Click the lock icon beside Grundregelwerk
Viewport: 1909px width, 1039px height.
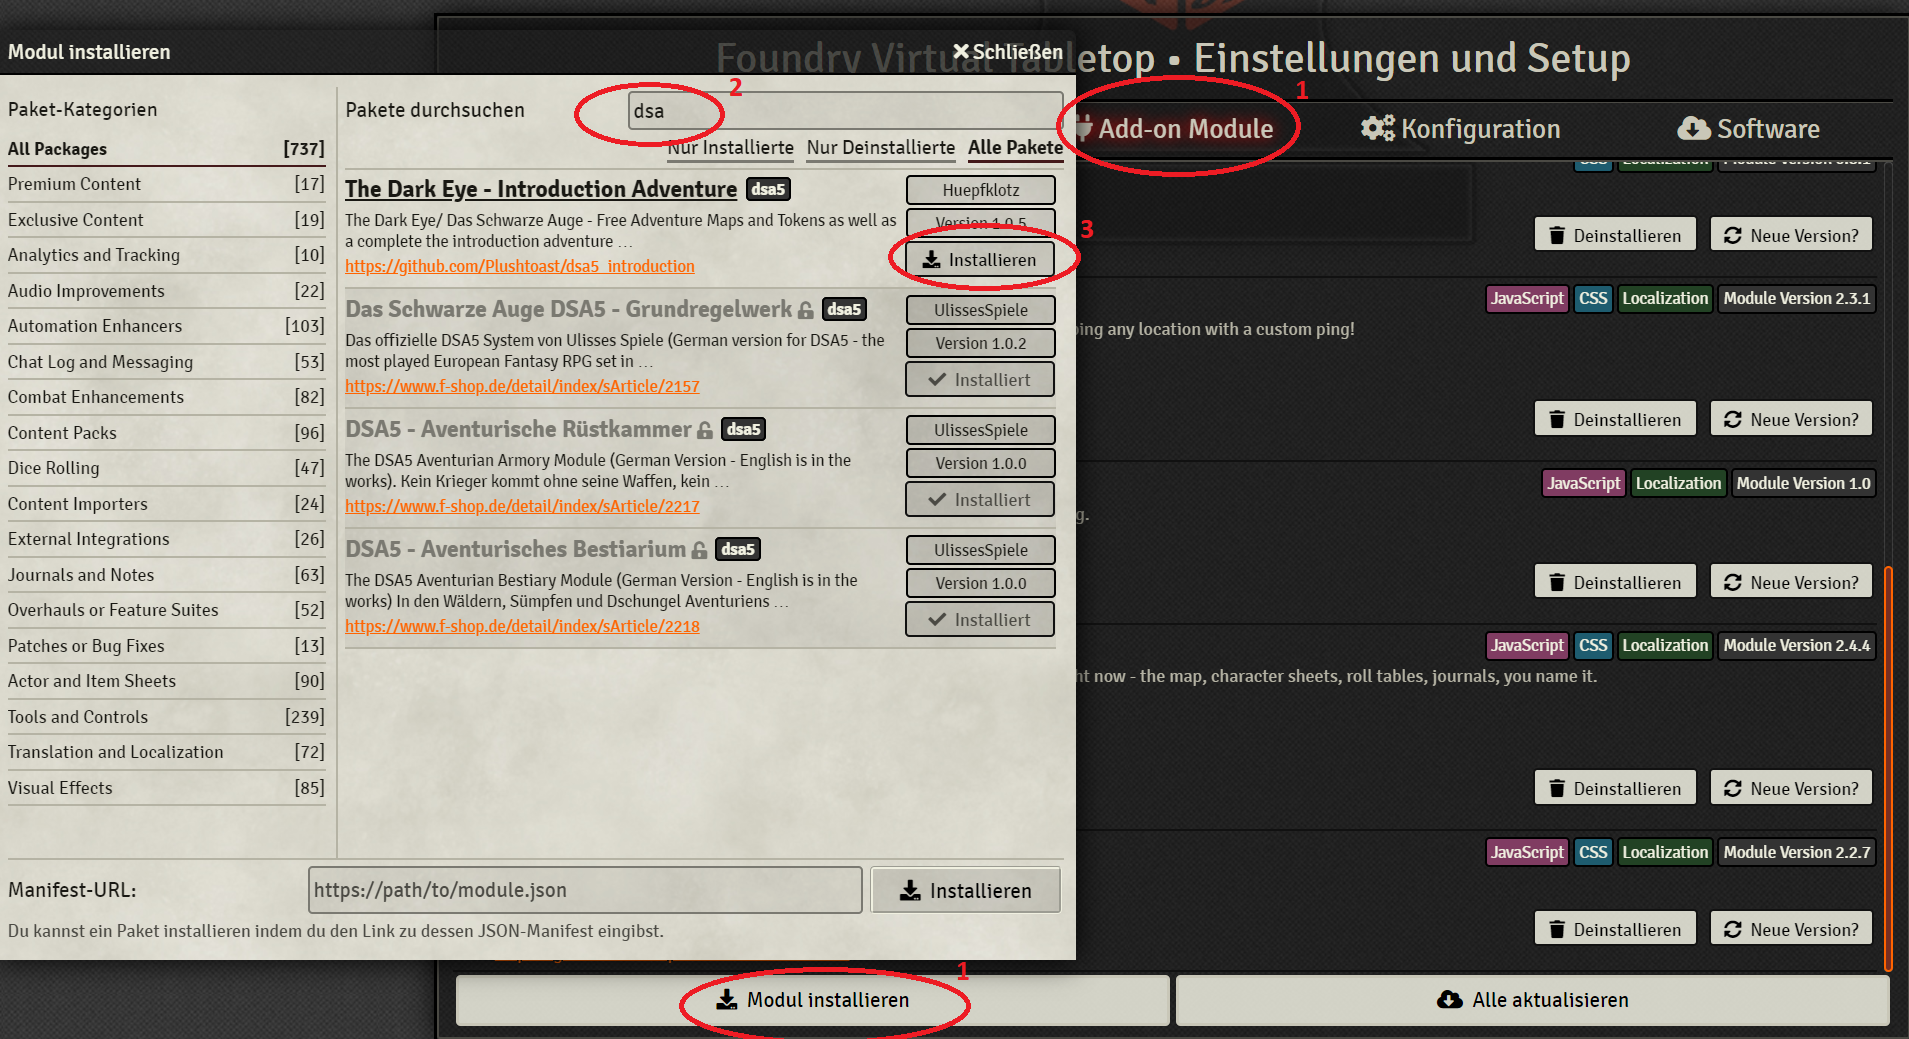(806, 310)
